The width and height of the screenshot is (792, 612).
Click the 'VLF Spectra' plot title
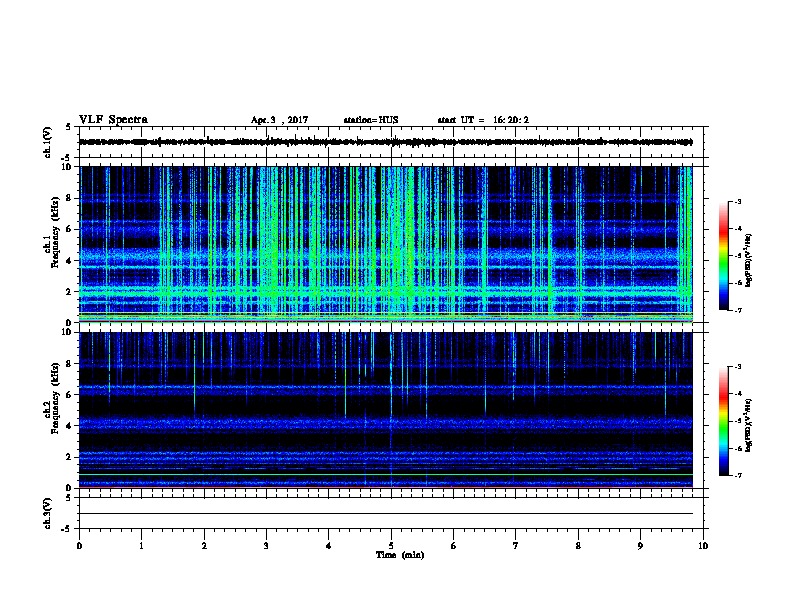pyautogui.click(x=113, y=120)
